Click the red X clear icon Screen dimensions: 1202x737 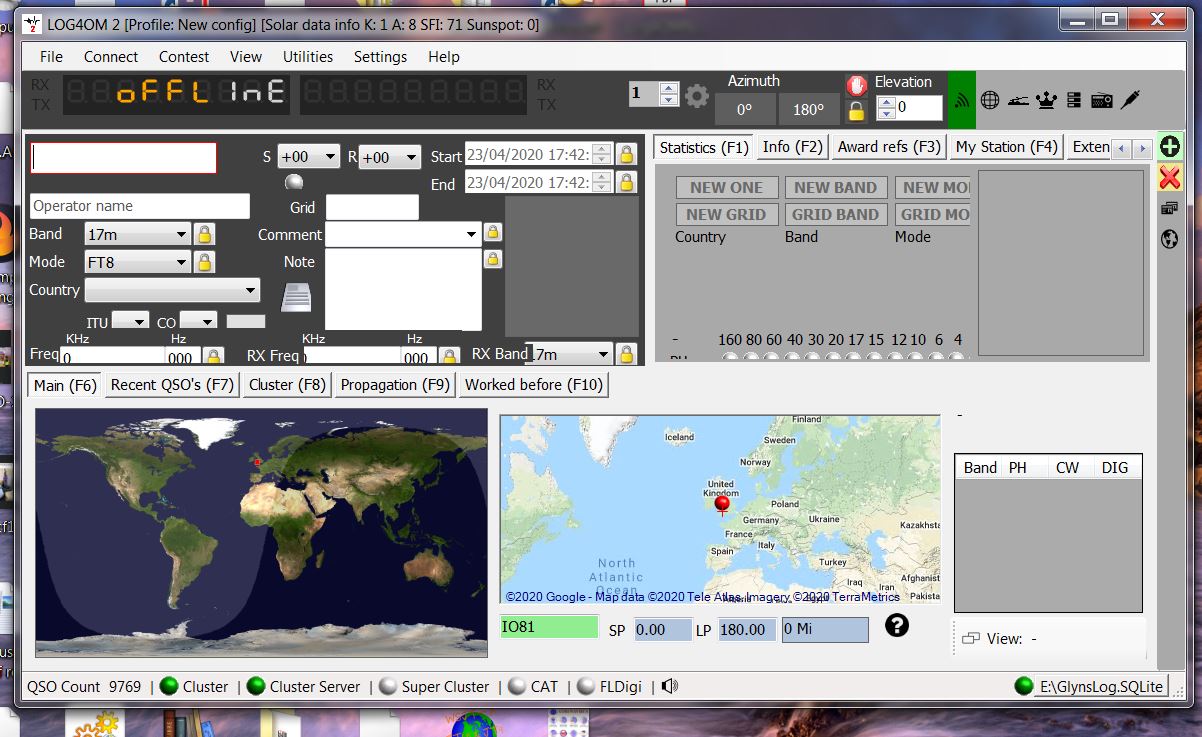pyautogui.click(x=1169, y=178)
